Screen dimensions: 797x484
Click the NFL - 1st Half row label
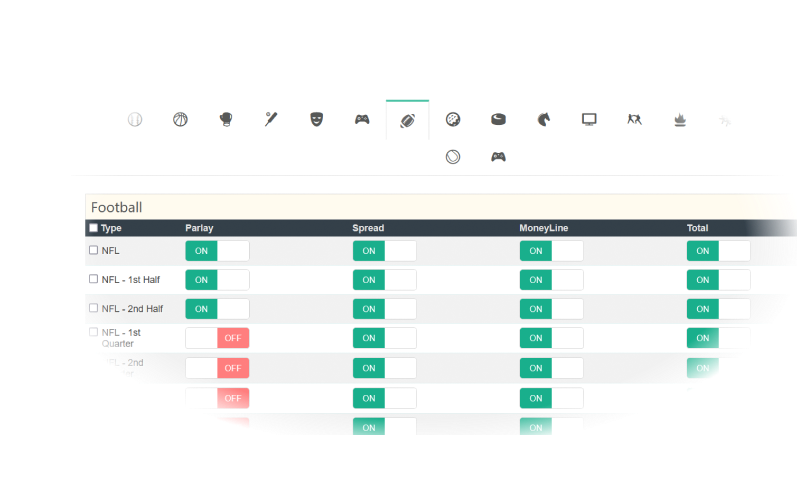coord(131,280)
